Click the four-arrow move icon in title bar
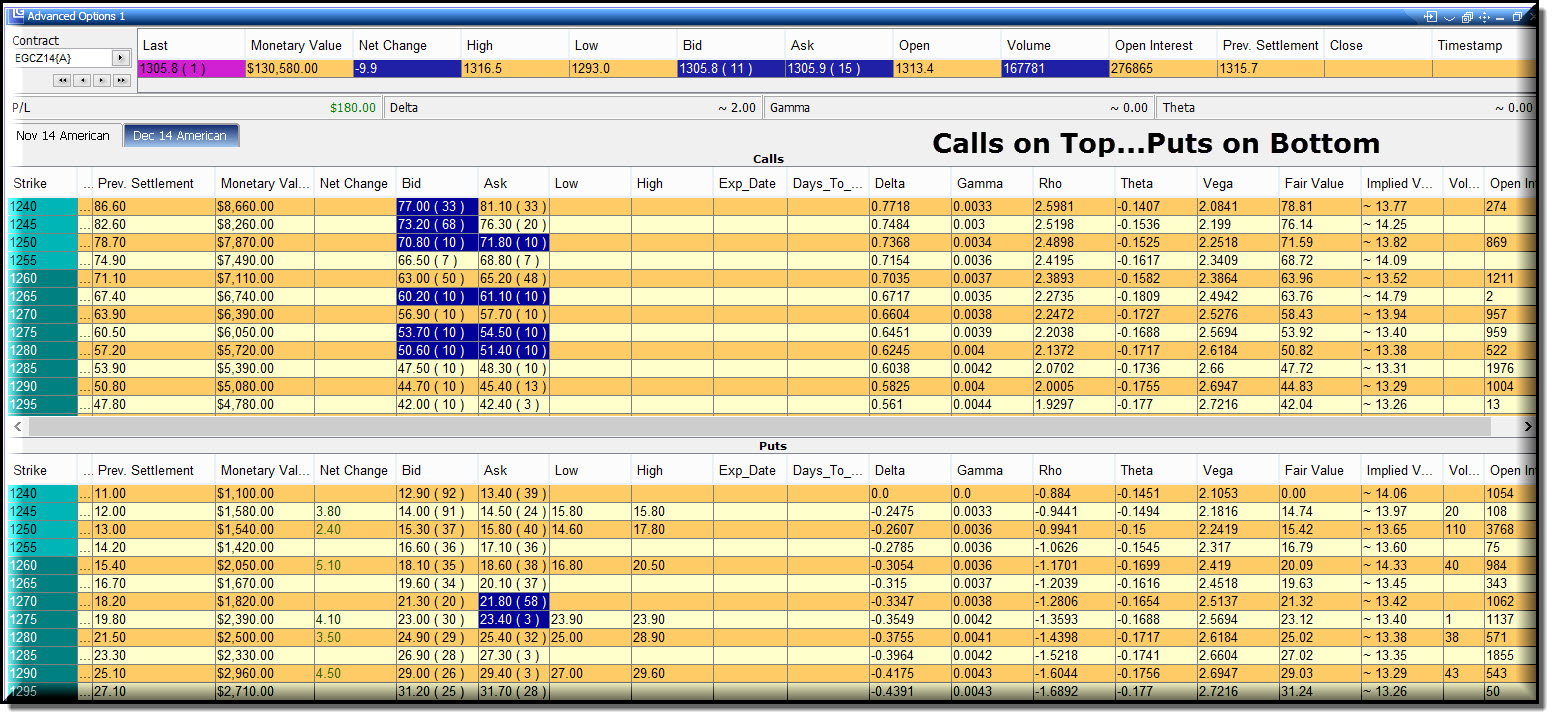Viewport: 1554px width, 719px height. coord(1484,17)
